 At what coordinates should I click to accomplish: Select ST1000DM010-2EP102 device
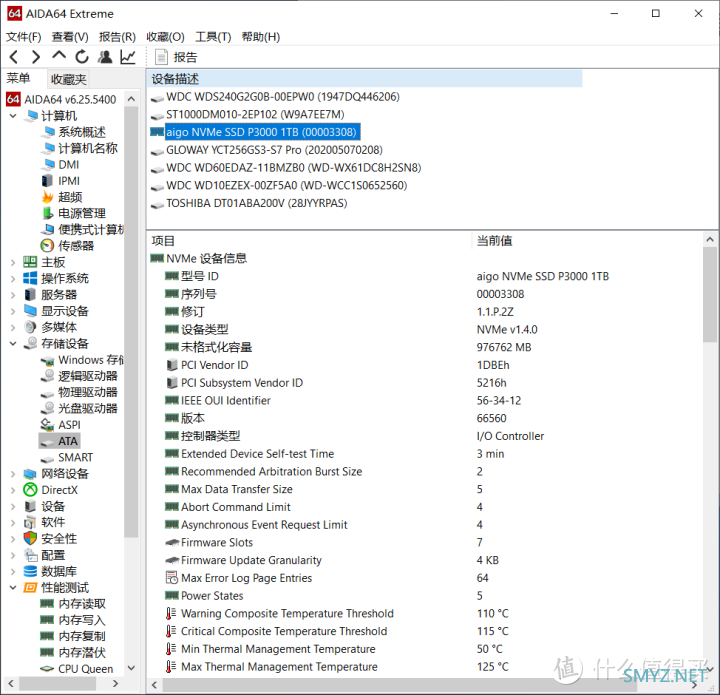pyautogui.click(x=255, y=114)
